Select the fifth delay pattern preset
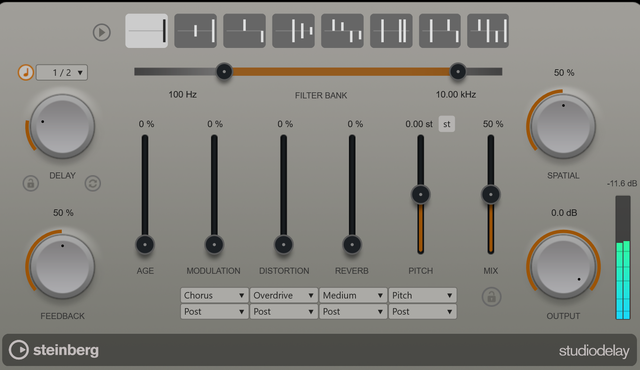The width and height of the screenshot is (640, 370). point(342,31)
